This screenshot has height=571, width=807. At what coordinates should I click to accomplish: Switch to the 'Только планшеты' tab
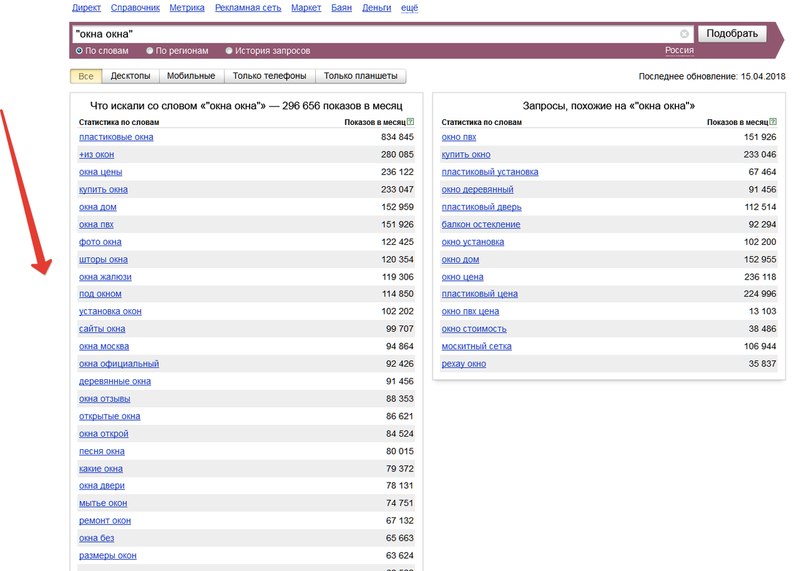360,76
